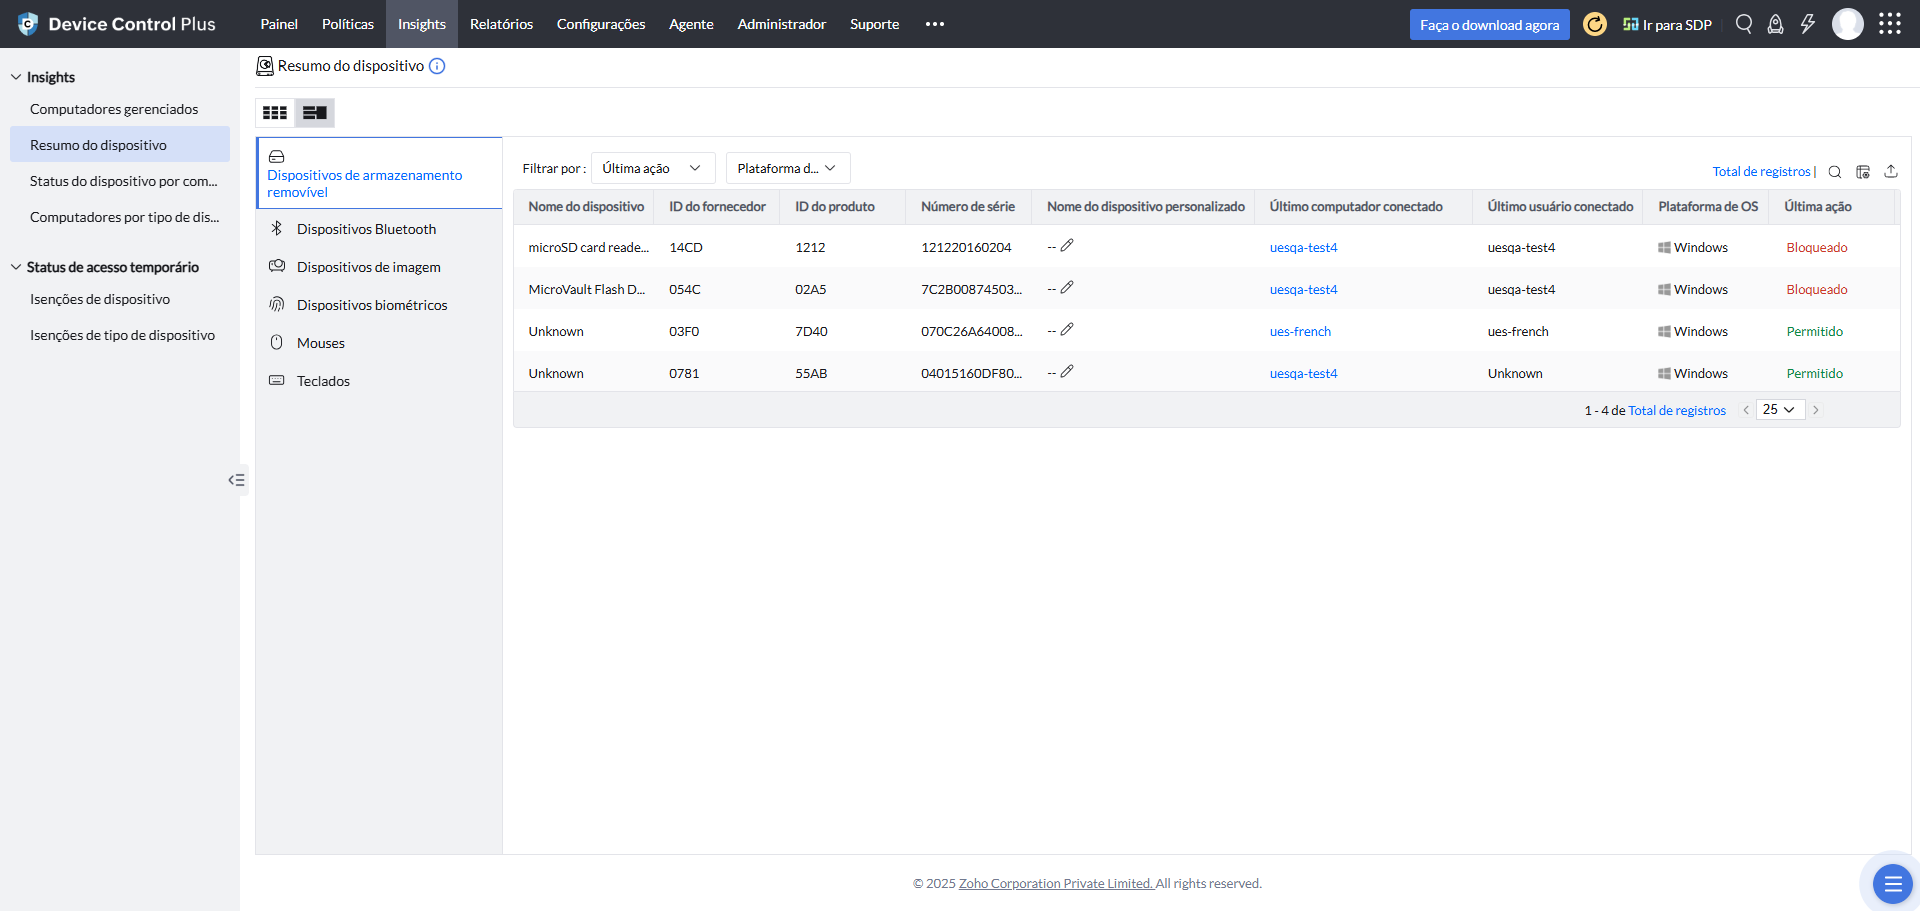This screenshot has width=1920, height=911.
Task: Open notifications bell icon in header
Action: (x=1775, y=24)
